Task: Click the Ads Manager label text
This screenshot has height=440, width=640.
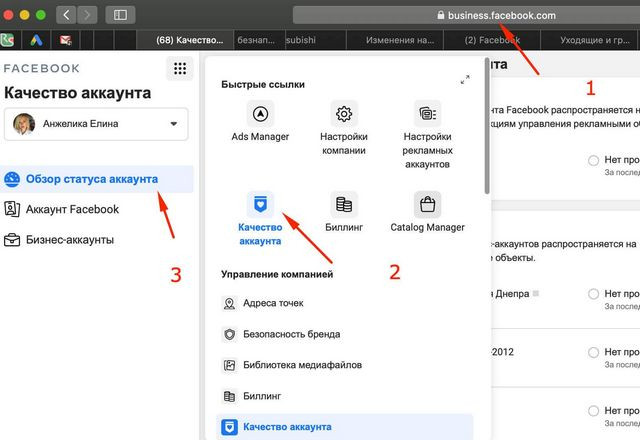Action: [260, 136]
